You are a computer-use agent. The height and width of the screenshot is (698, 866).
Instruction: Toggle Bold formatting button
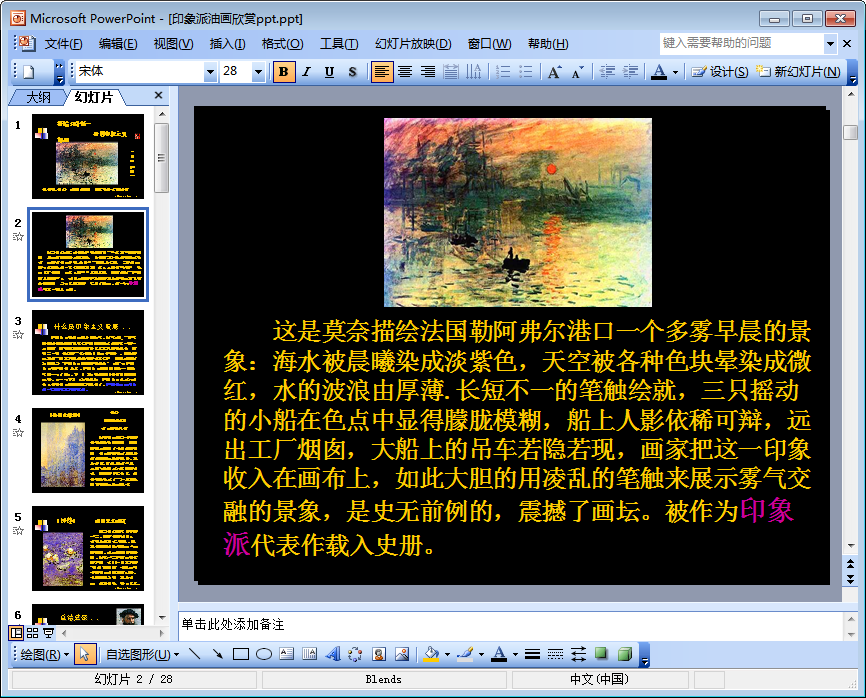[x=284, y=72]
